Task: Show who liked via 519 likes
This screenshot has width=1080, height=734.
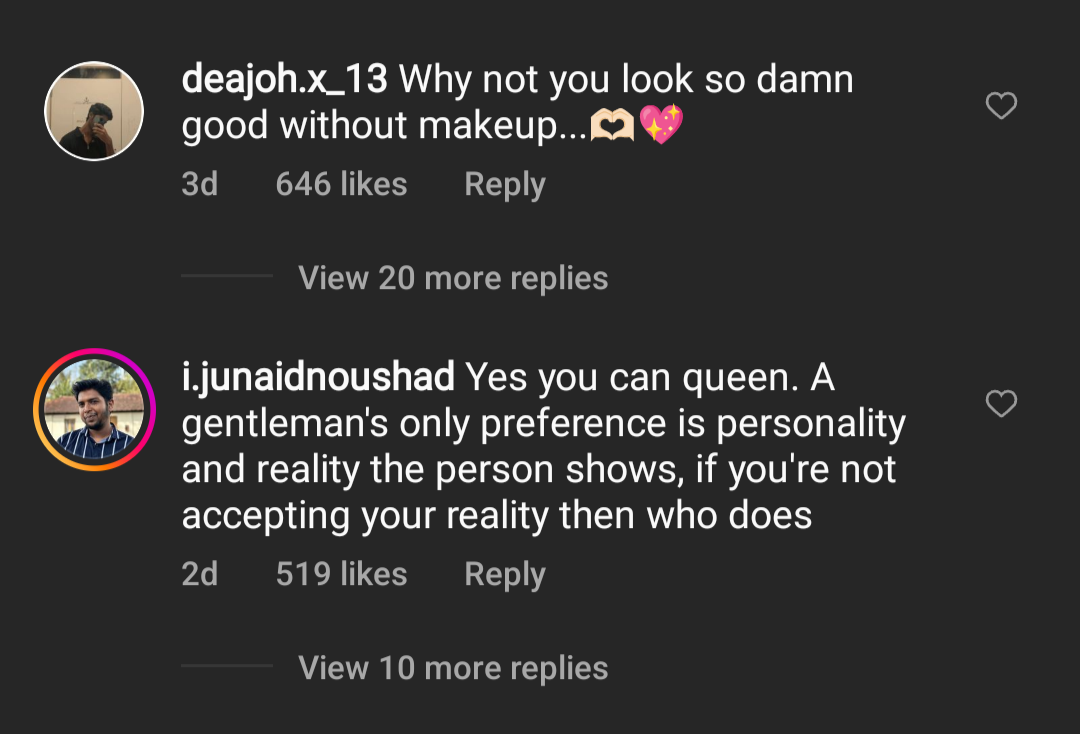Action: coord(342,574)
